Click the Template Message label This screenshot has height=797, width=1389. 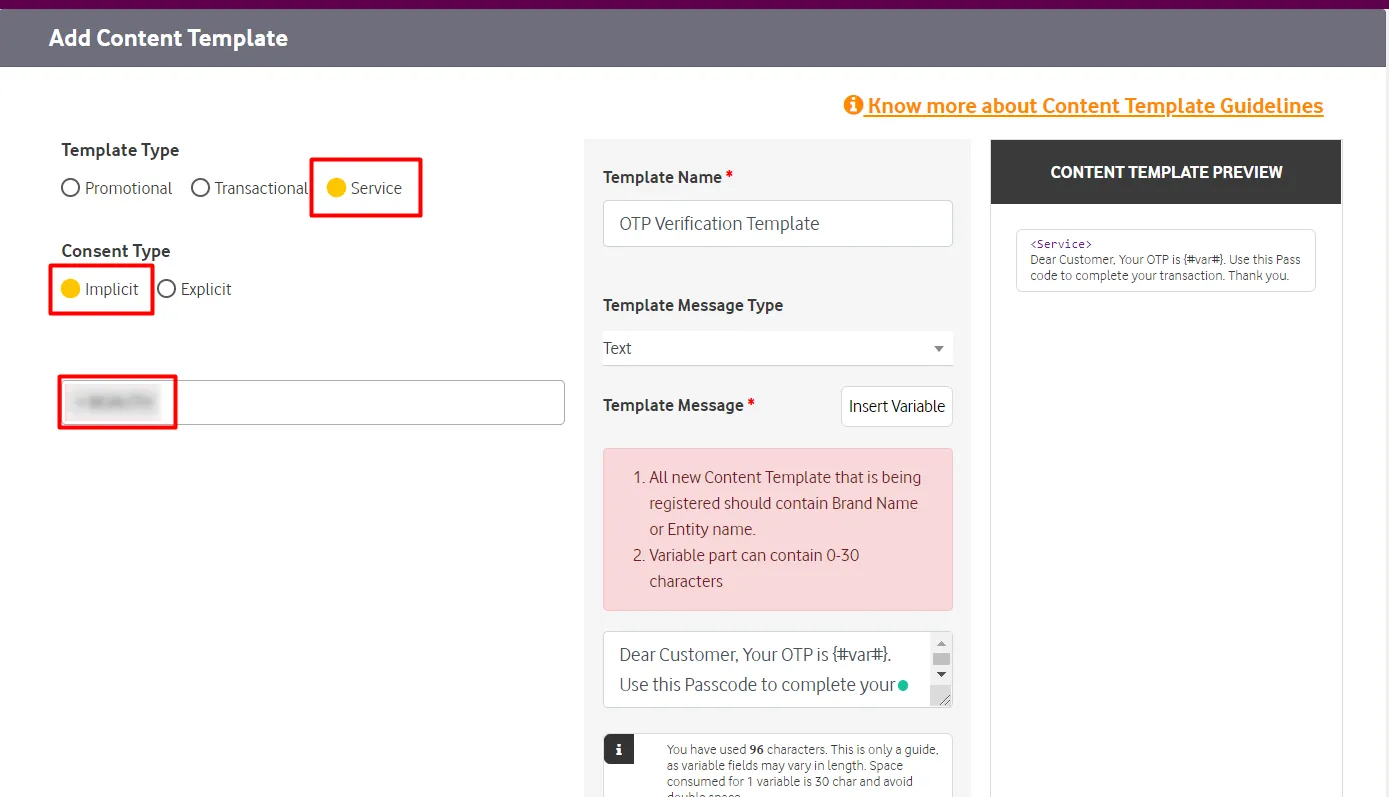point(673,405)
